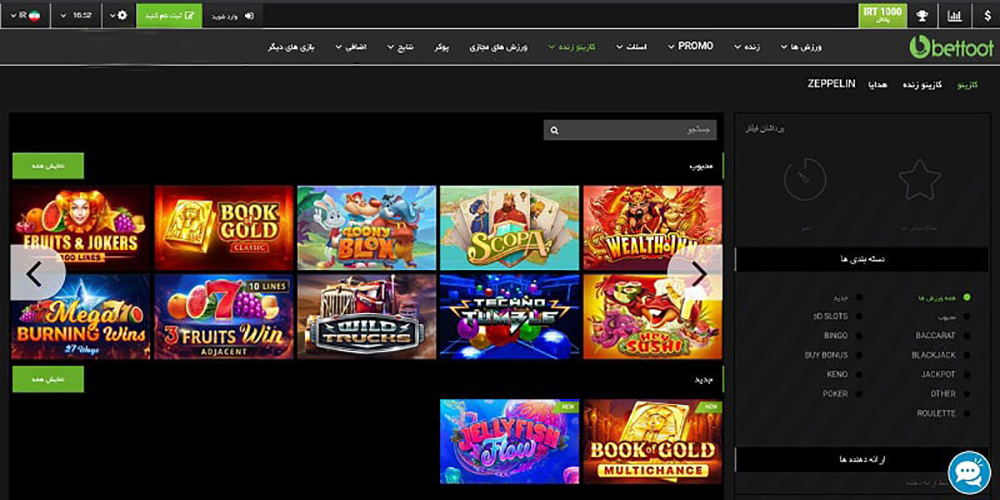The height and width of the screenshot is (500, 1000).
Task: Open the IR language flag dropdown
Action: click(26, 16)
